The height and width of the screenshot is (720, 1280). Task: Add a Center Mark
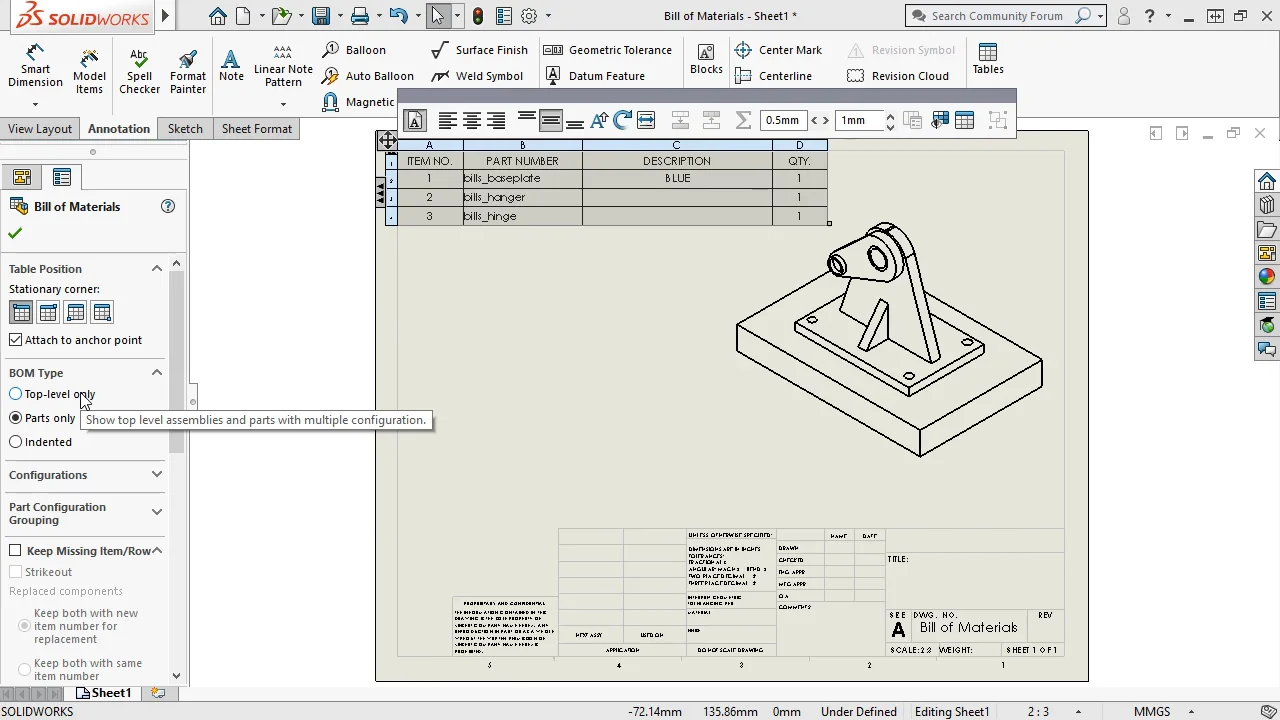pyautogui.click(x=778, y=50)
